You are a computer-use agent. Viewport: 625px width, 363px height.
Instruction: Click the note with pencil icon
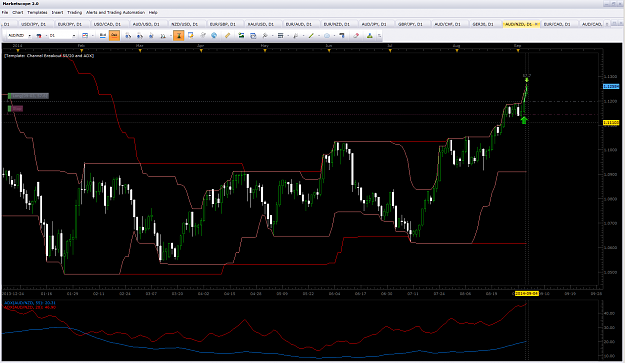coord(191,35)
